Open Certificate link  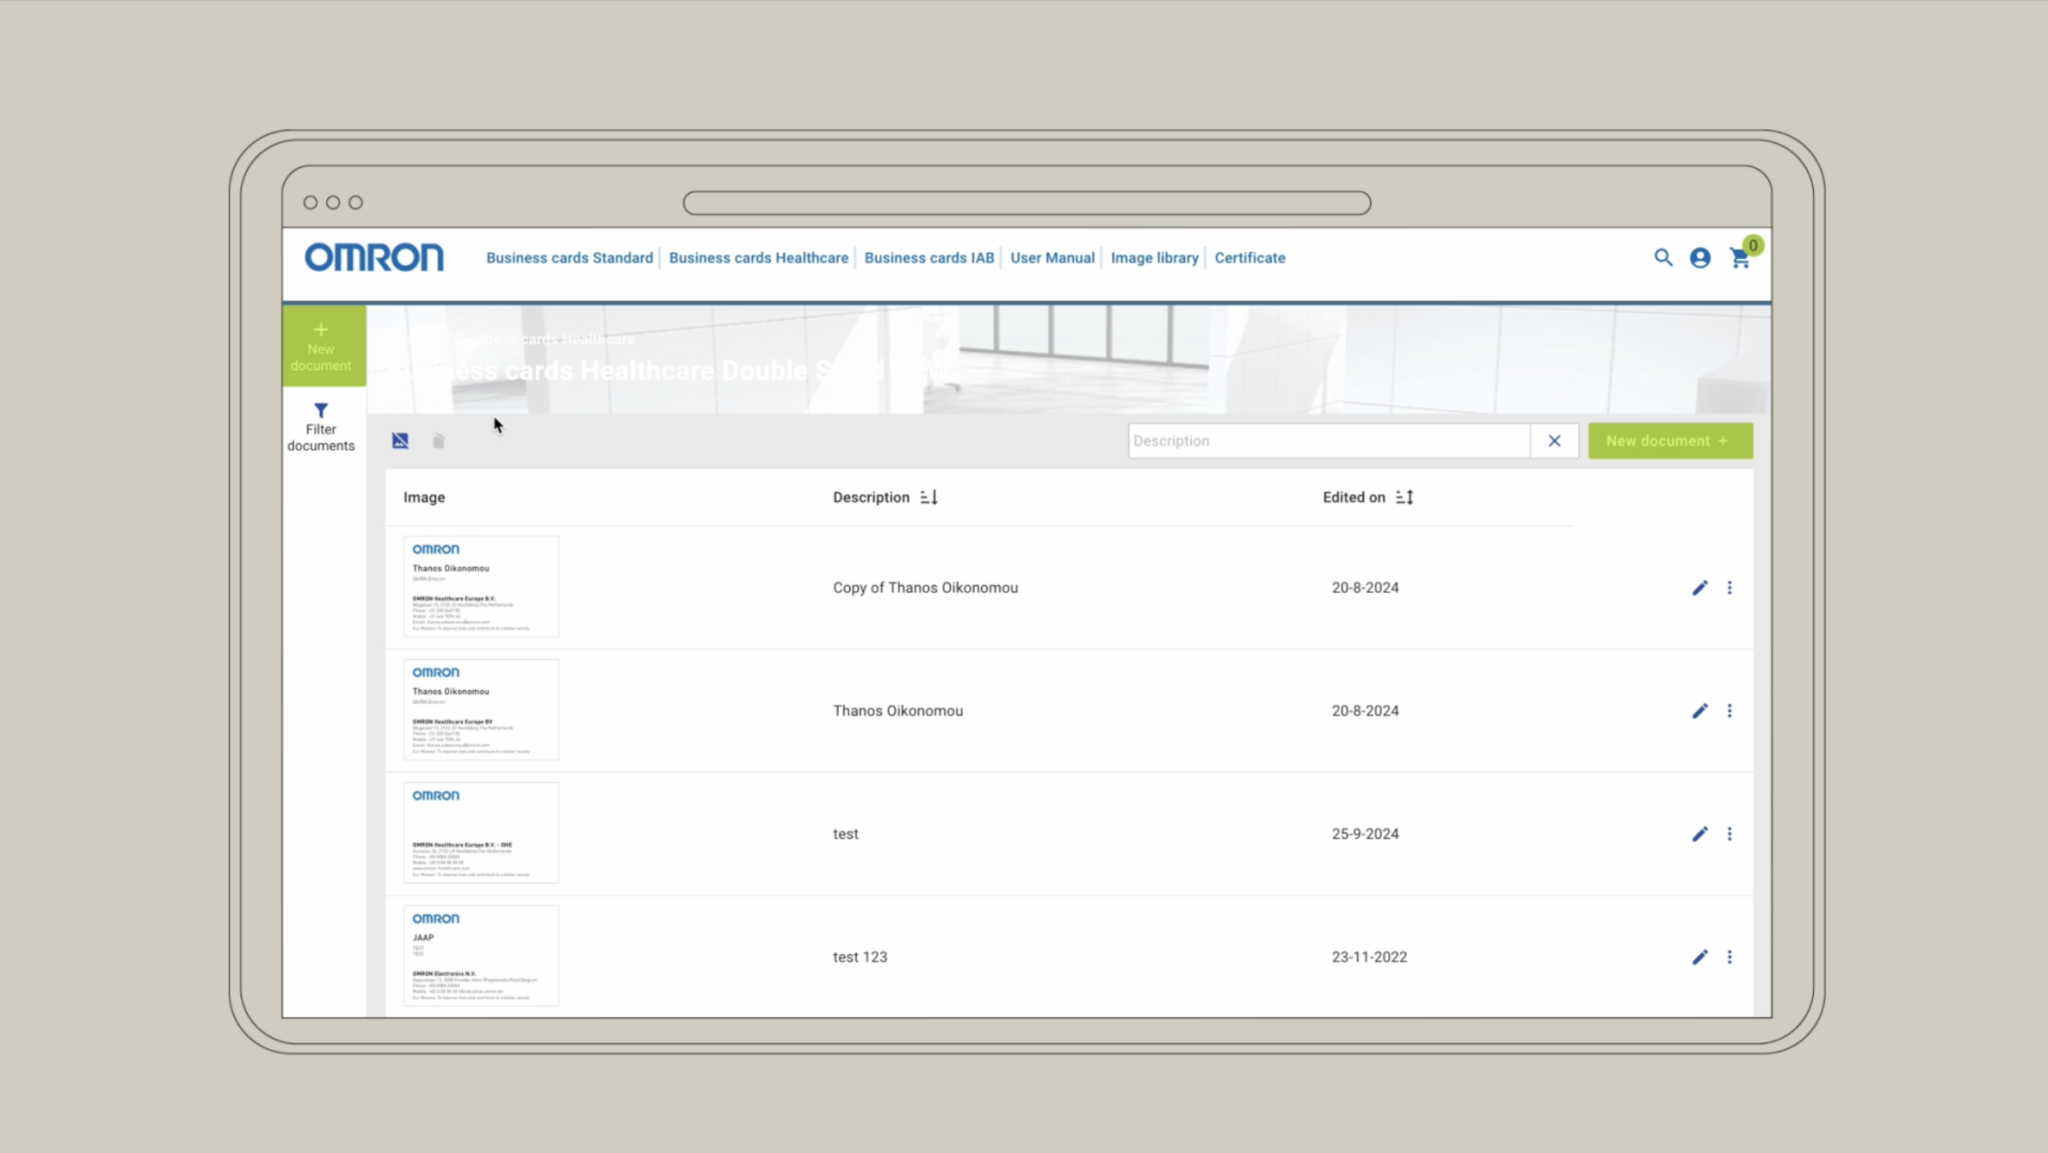[x=1250, y=258]
